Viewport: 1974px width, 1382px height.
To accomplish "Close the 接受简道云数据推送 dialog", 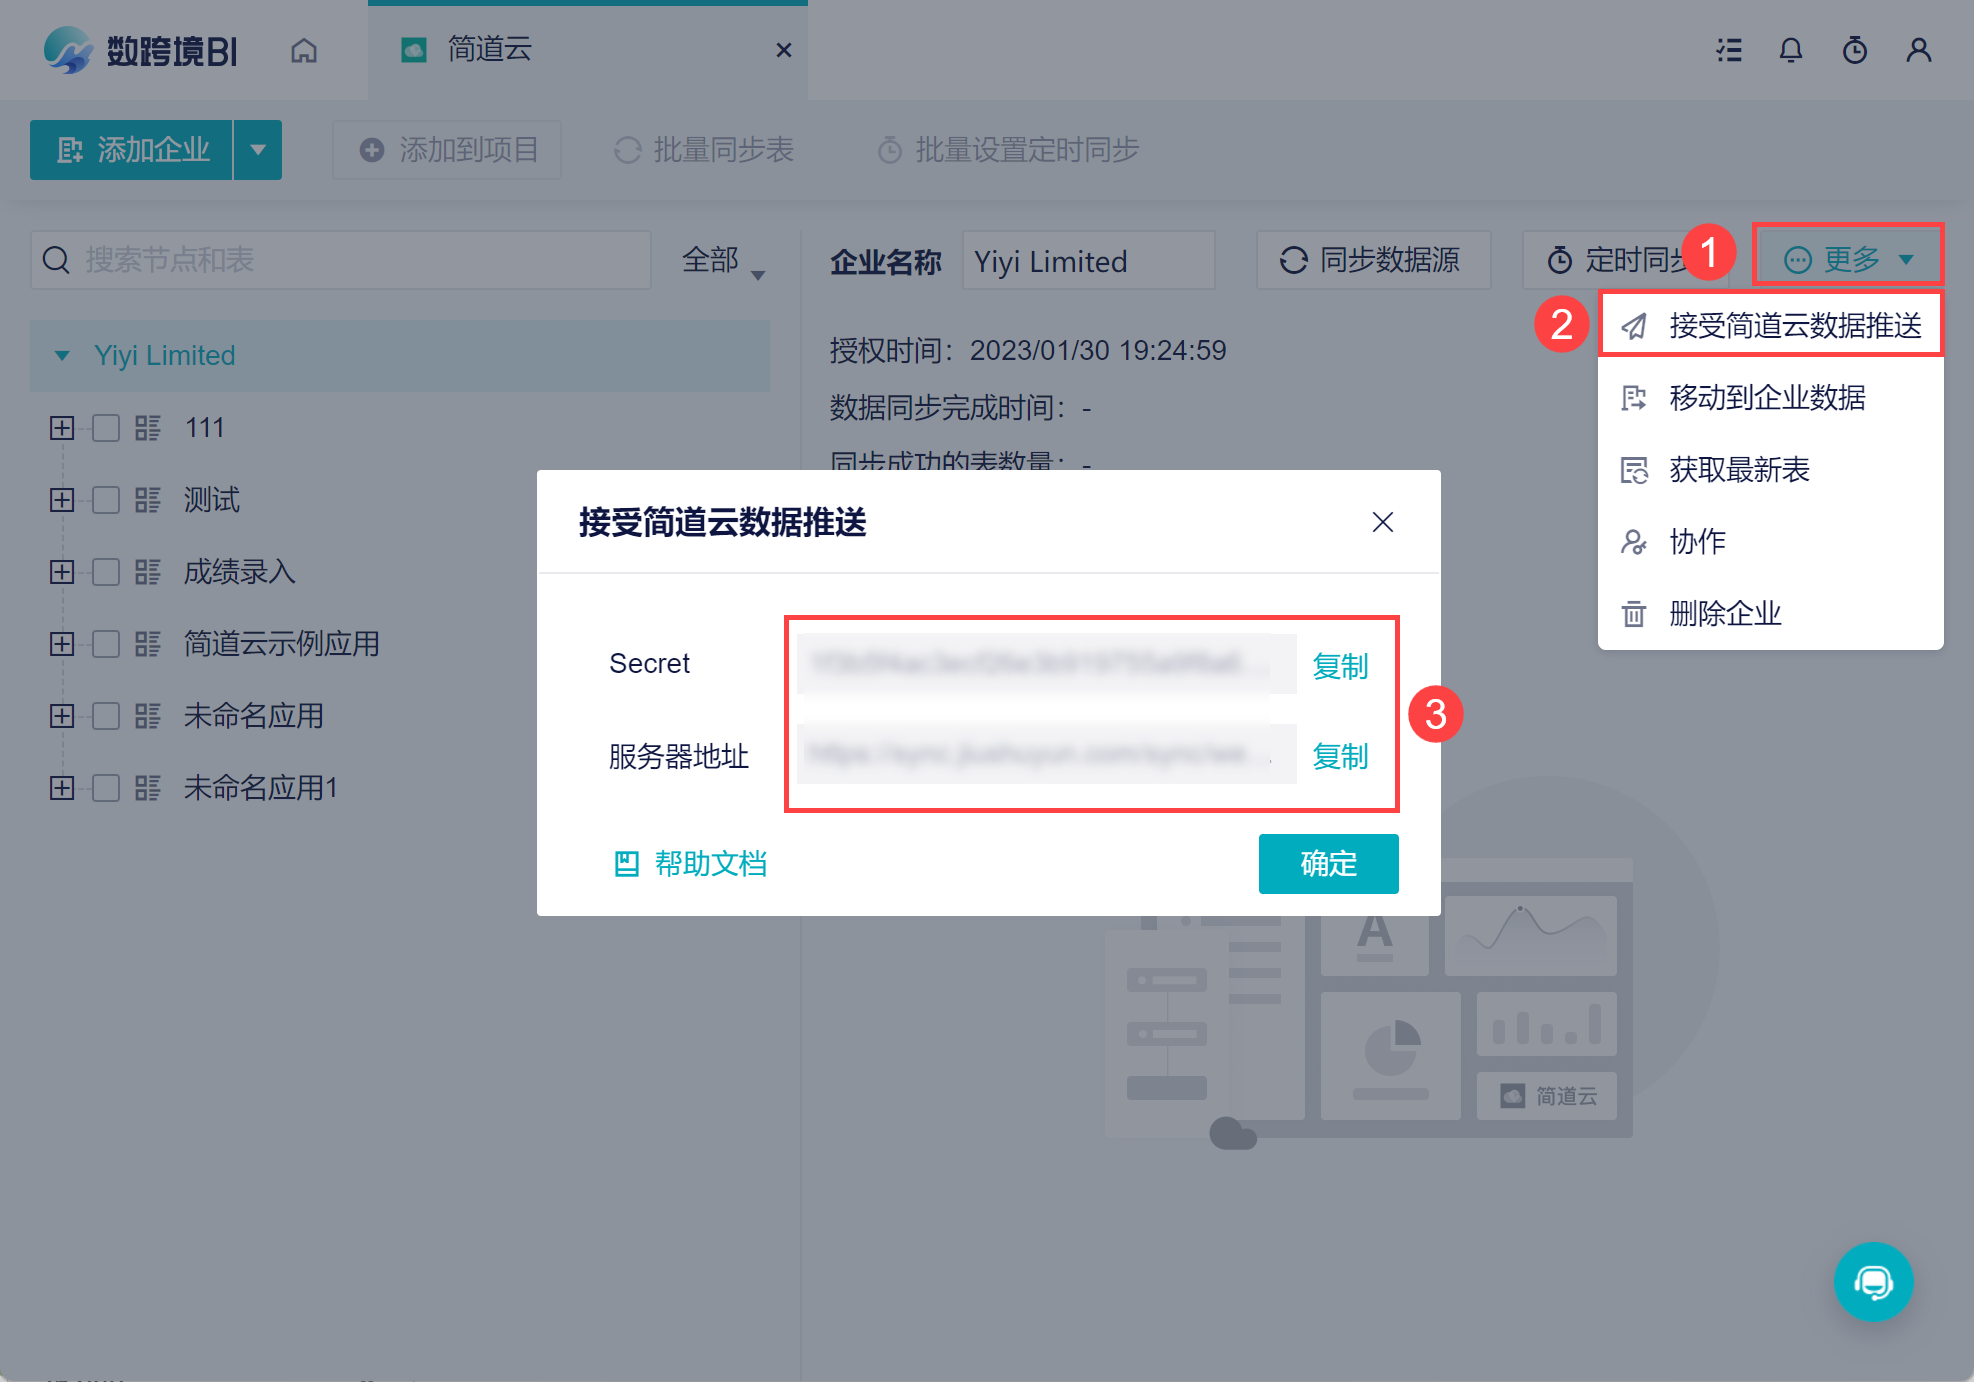I will tap(1383, 522).
